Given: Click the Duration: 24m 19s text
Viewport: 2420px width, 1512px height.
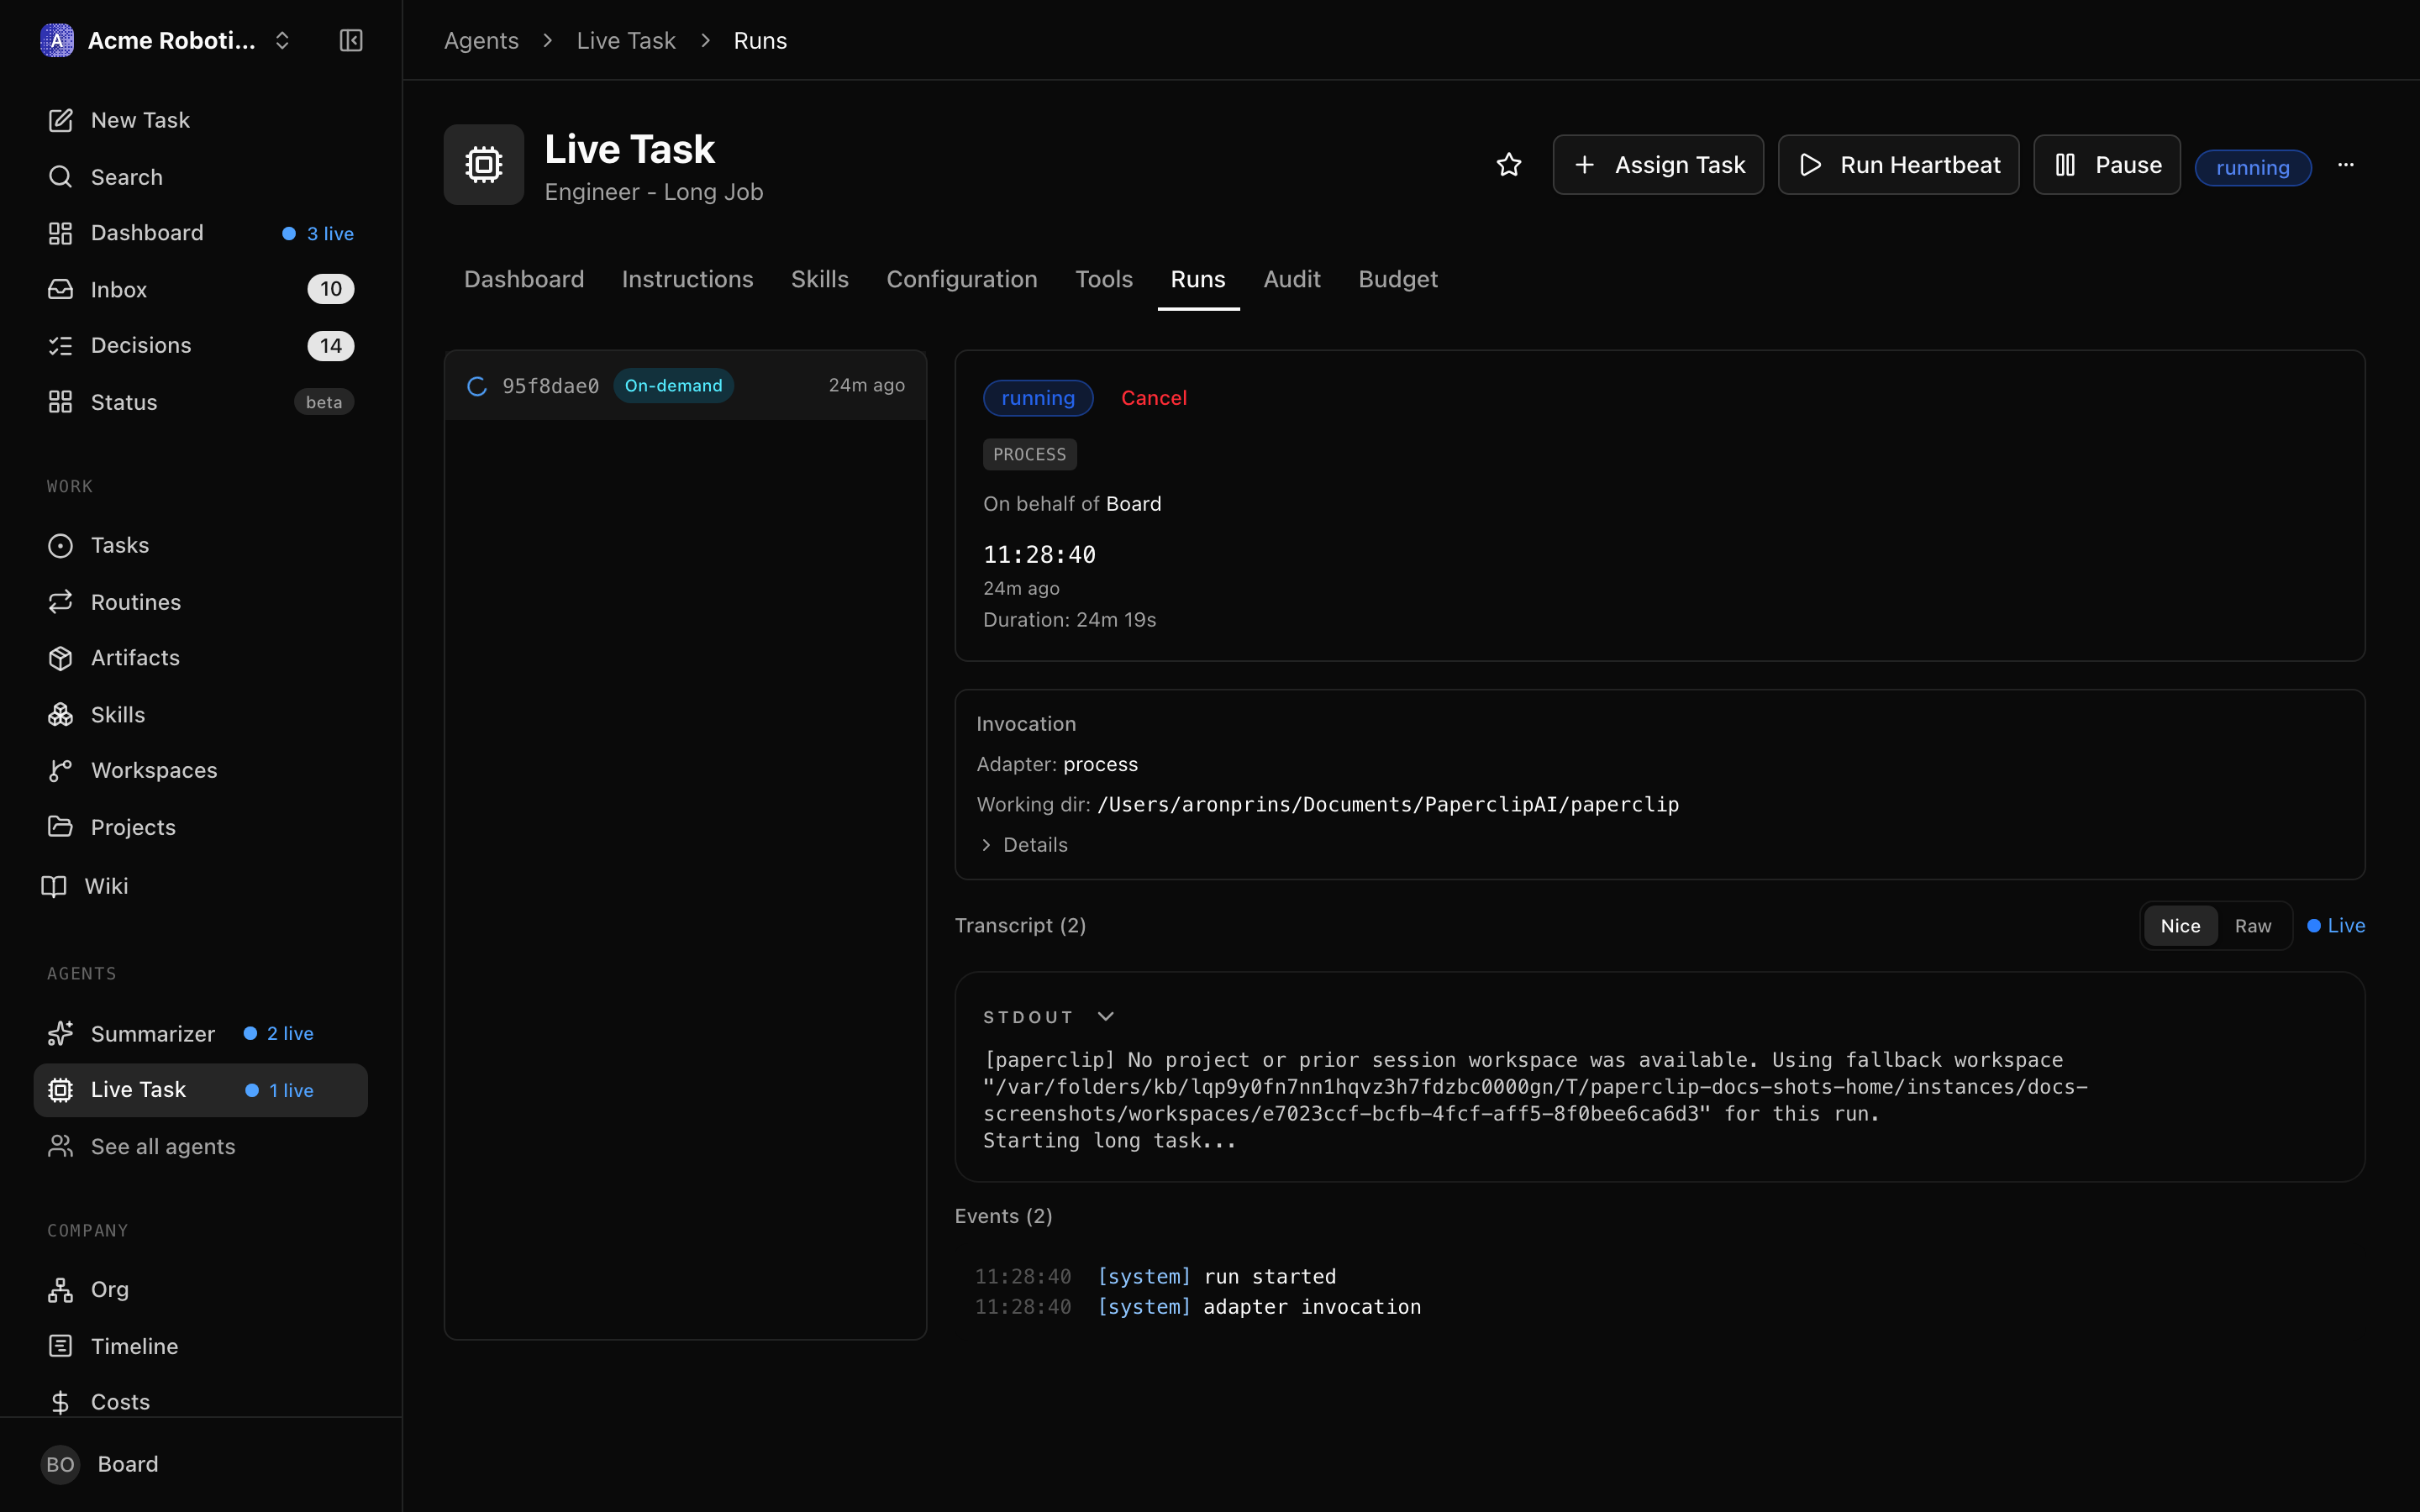Looking at the screenshot, I should pyautogui.click(x=1070, y=620).
